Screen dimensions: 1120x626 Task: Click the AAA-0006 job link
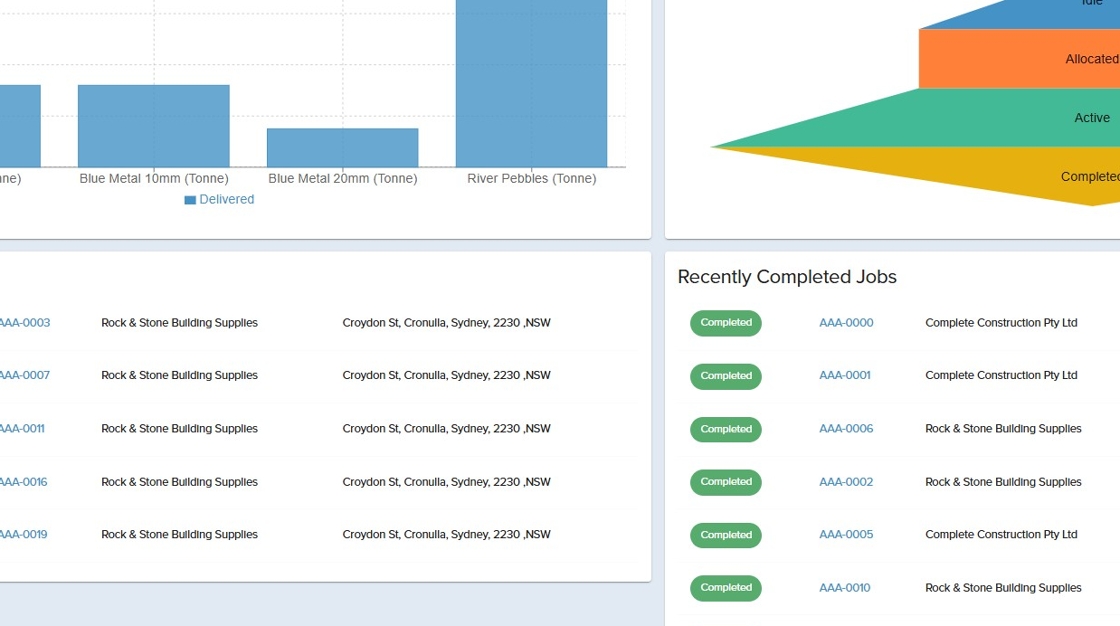click(846, 429)
